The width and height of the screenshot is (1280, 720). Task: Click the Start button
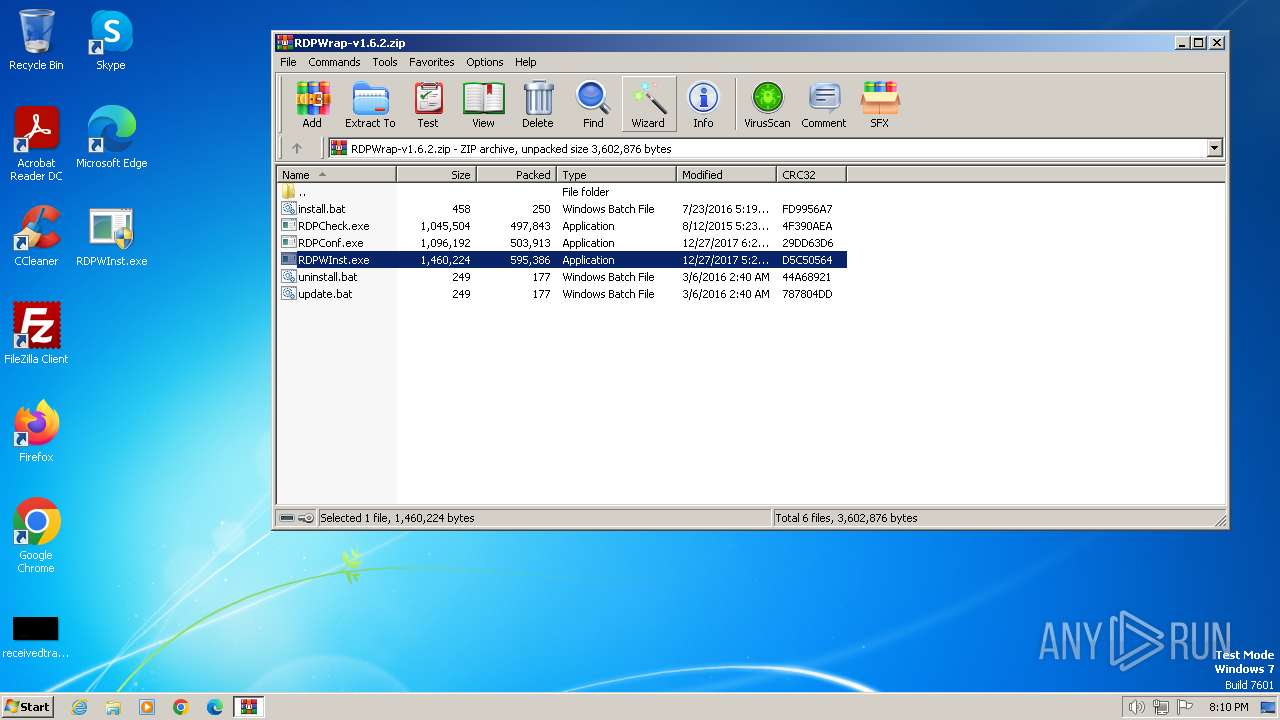[27, 706]
